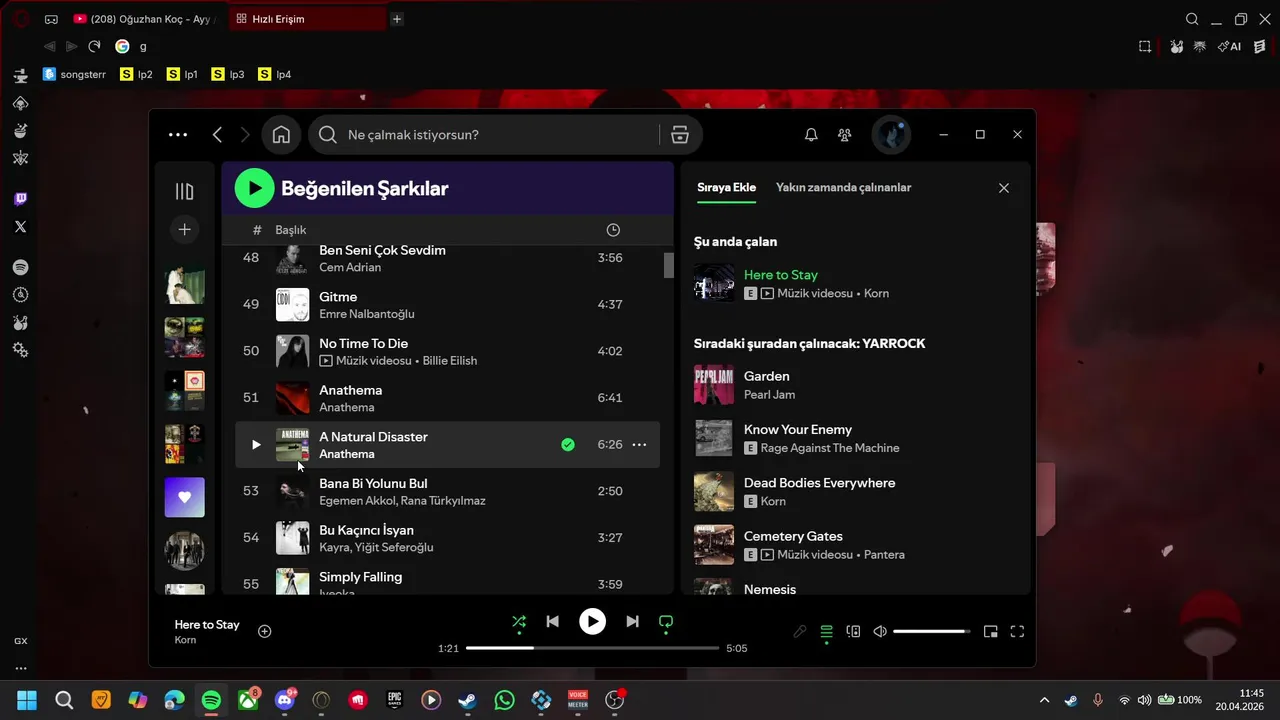This screenshot has height=720, width=1280.
Task: Show hidden system tray icons chevron
Action: pyautogui.click(x=1044, y=700)
